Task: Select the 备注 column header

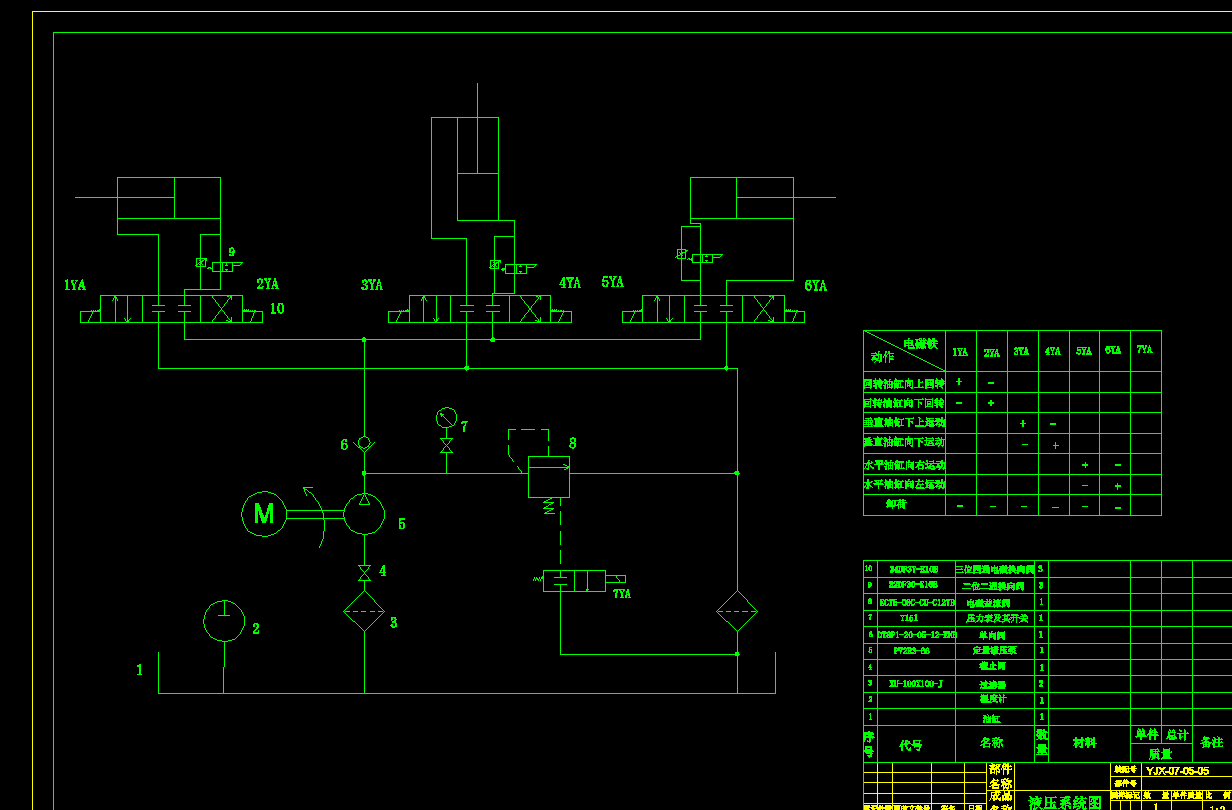Action: [x=1212, y=742]
